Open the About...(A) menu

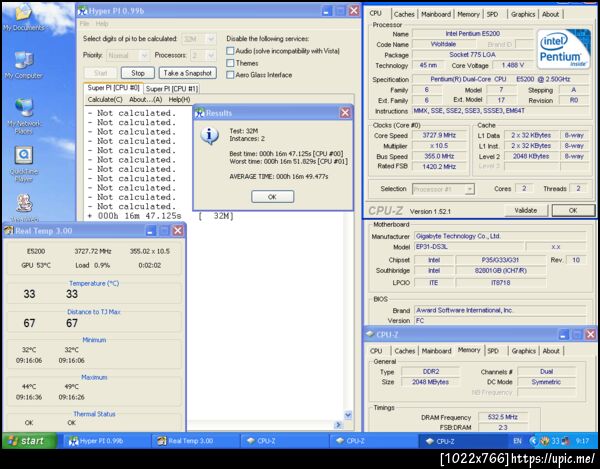coord(145,99)
